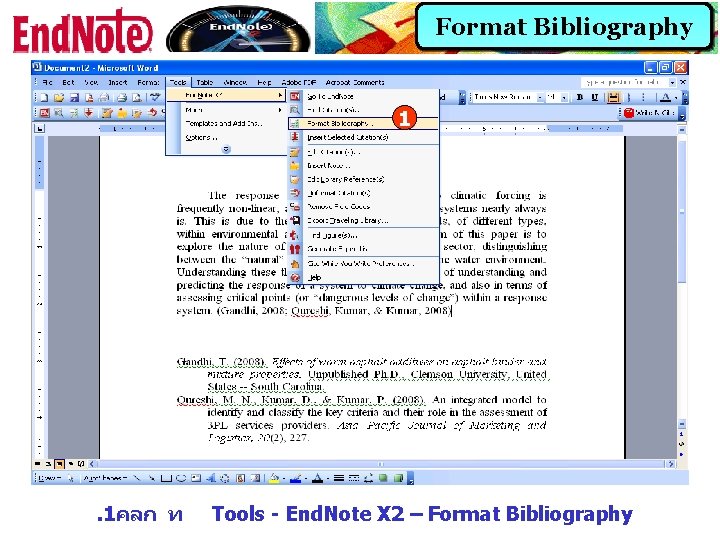Click the red EN EndNote toolbar icon

click(45, 112)
